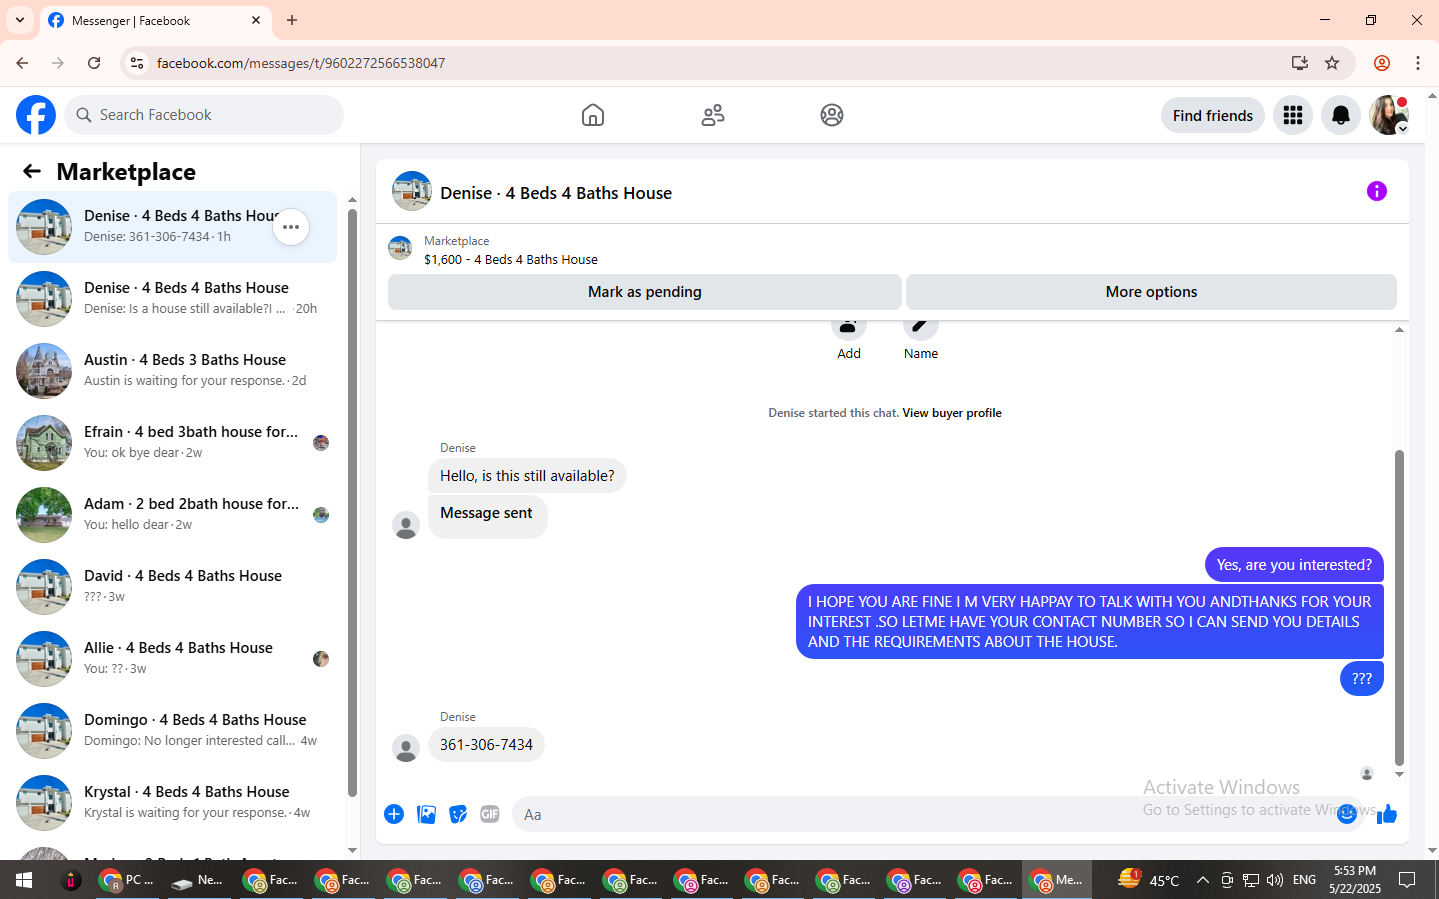Open Domingo's 4 Beds 4 Baths House chat
Image resolution: width=1439 pixels, height=899 pixels.
[x=172, y=731]
